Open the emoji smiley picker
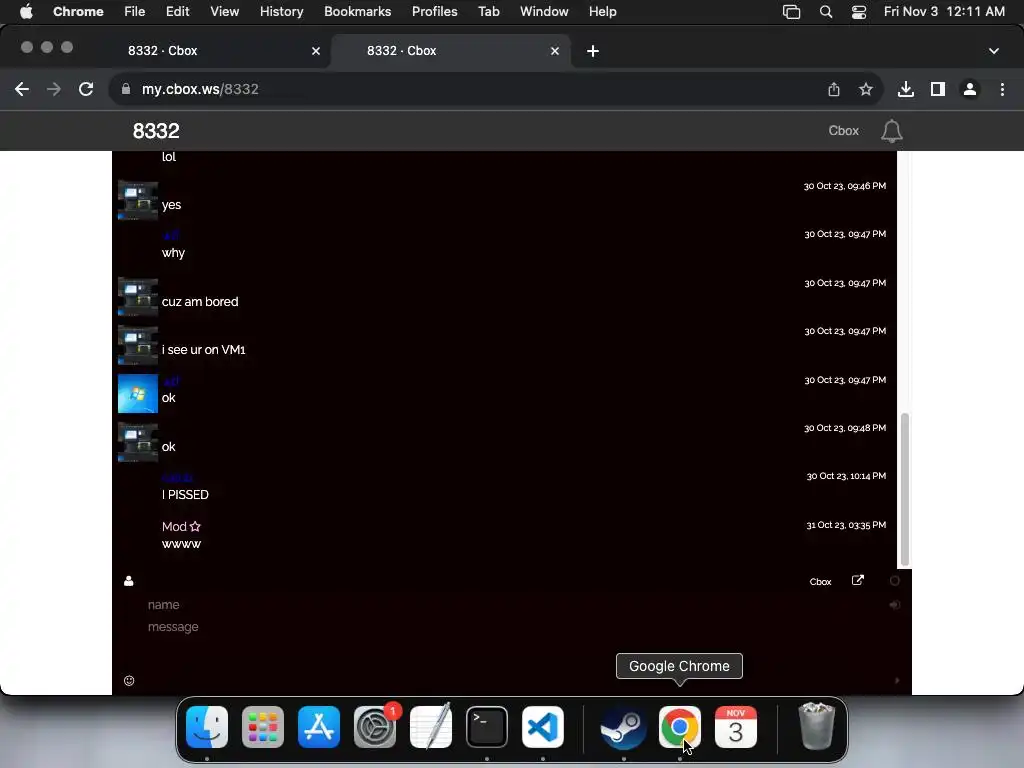1024x768 pixels. (129, 680)
